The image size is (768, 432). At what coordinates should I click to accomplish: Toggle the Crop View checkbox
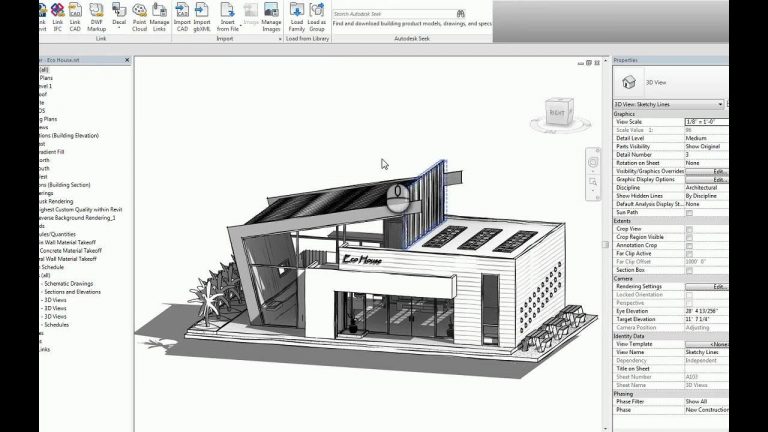689,230
